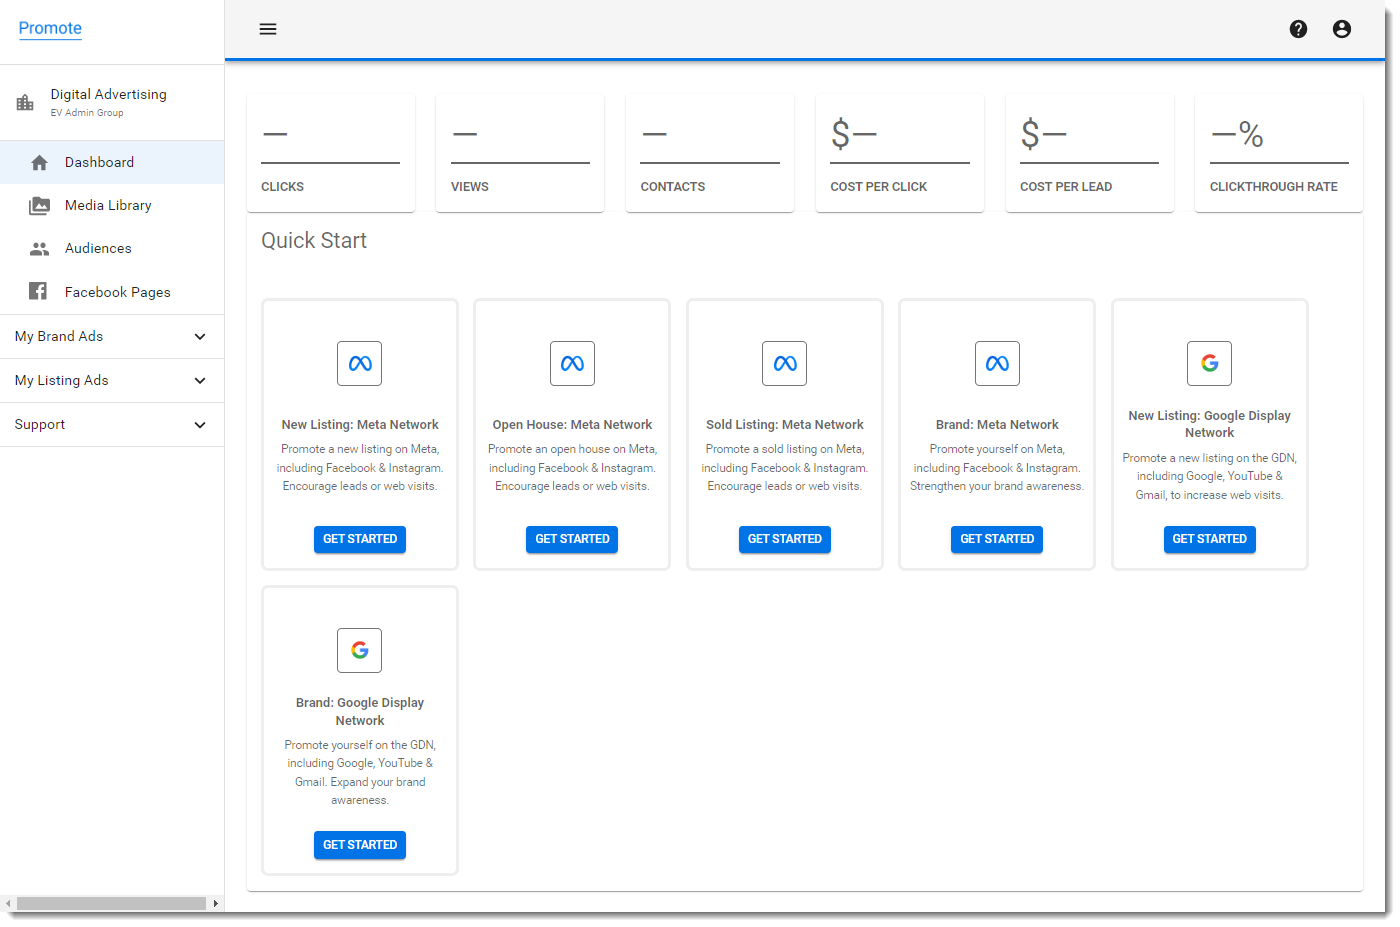The height and width of the screenshot is (927, 1400).
Task: Click the 'EV Admin Group' subtitle text
Action: point(87,113)
